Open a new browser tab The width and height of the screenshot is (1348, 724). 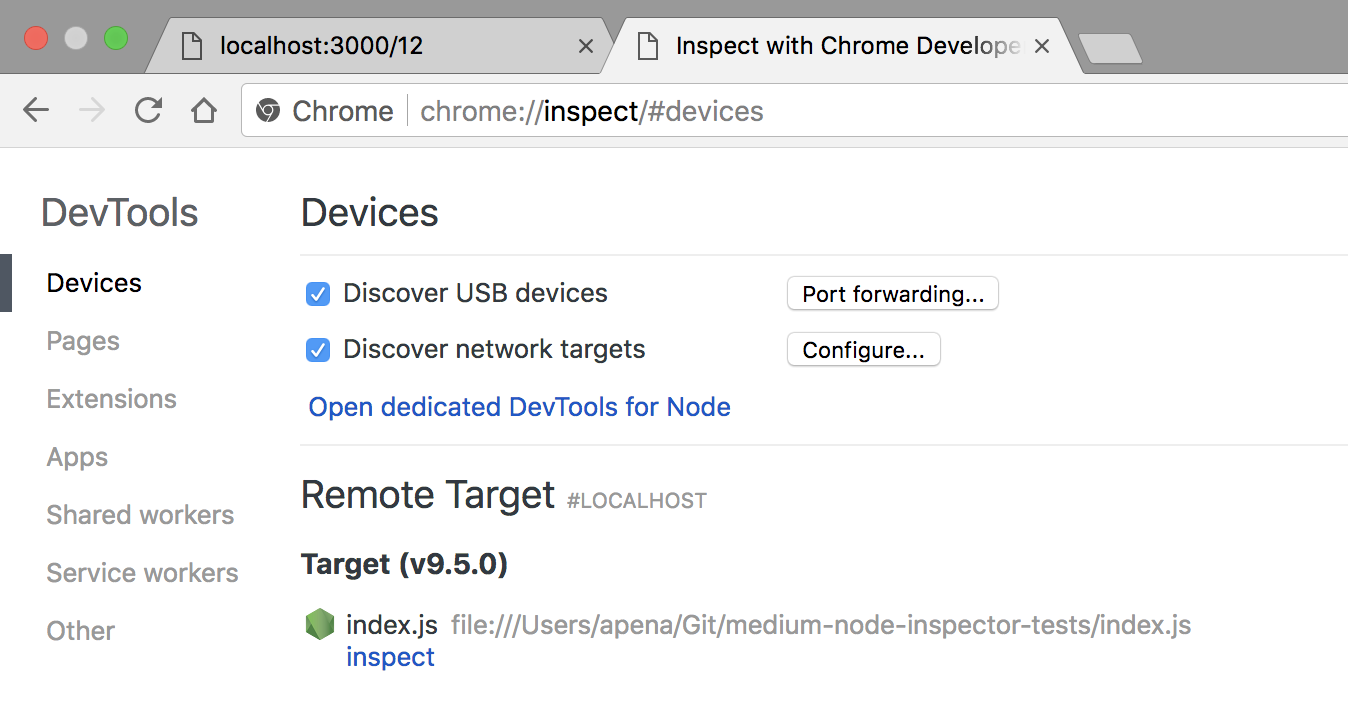[x=1110, y=47]
